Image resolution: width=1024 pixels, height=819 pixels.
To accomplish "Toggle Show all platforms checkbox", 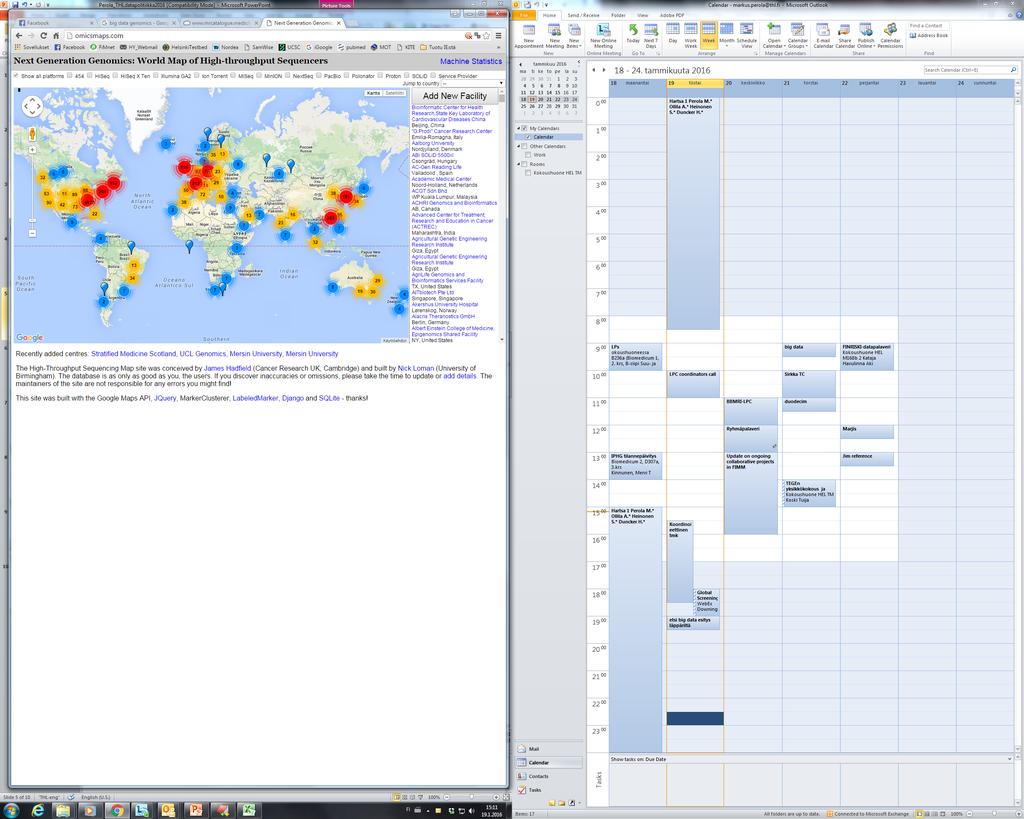I will click(17, 76).
